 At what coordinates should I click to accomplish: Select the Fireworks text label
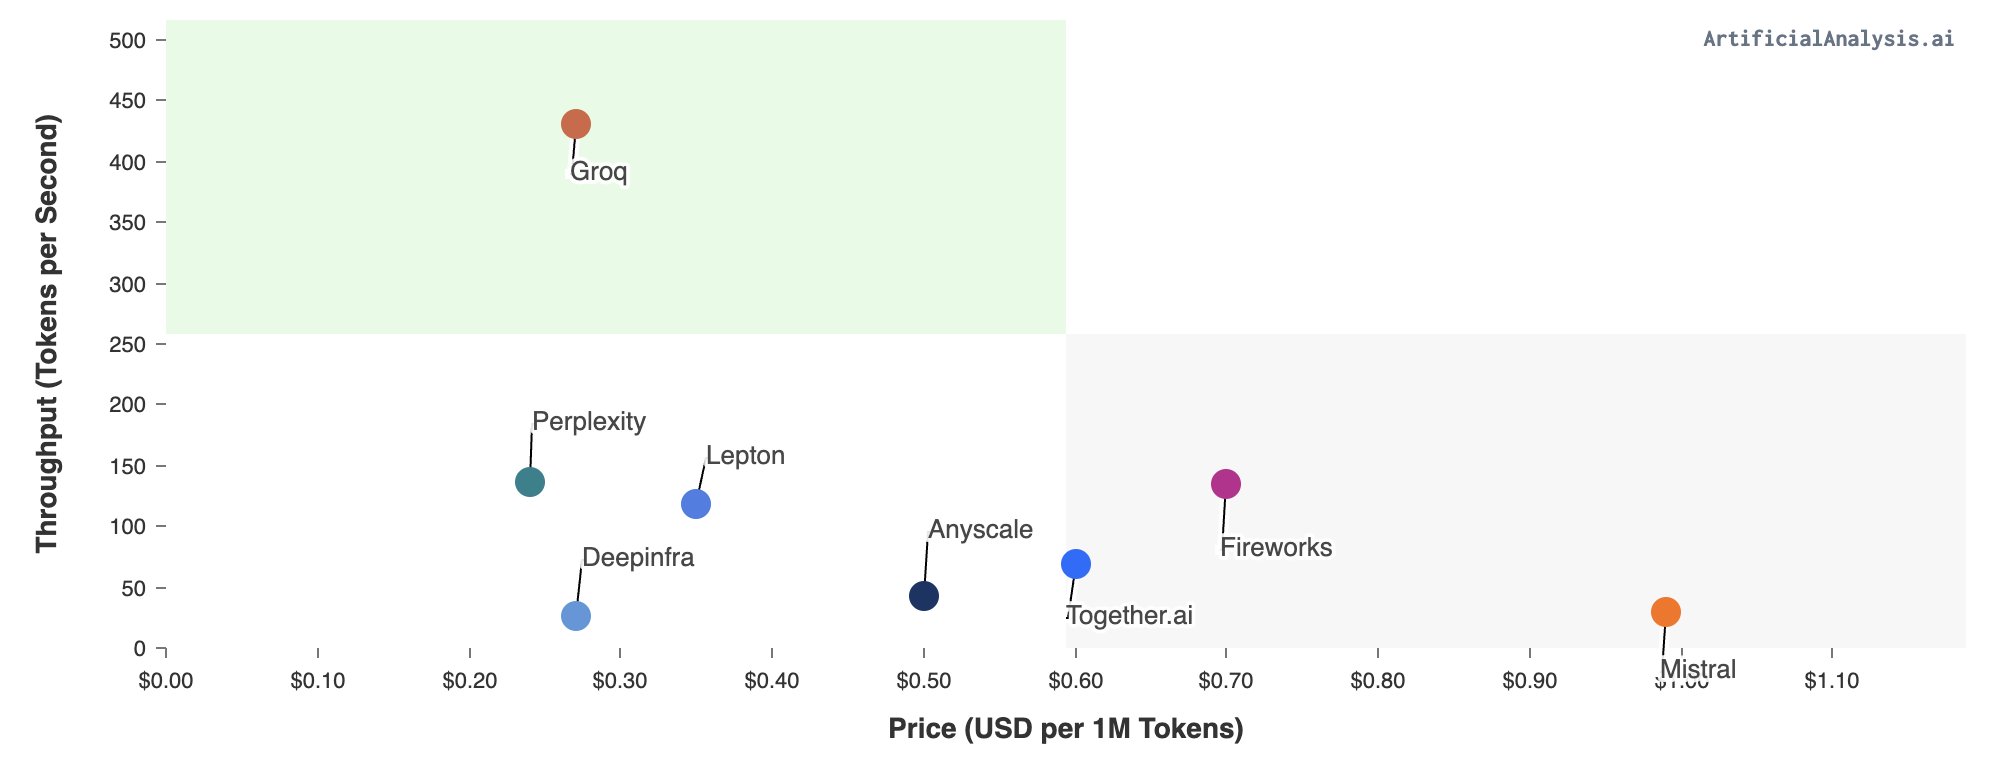[x=1276, y=547]
